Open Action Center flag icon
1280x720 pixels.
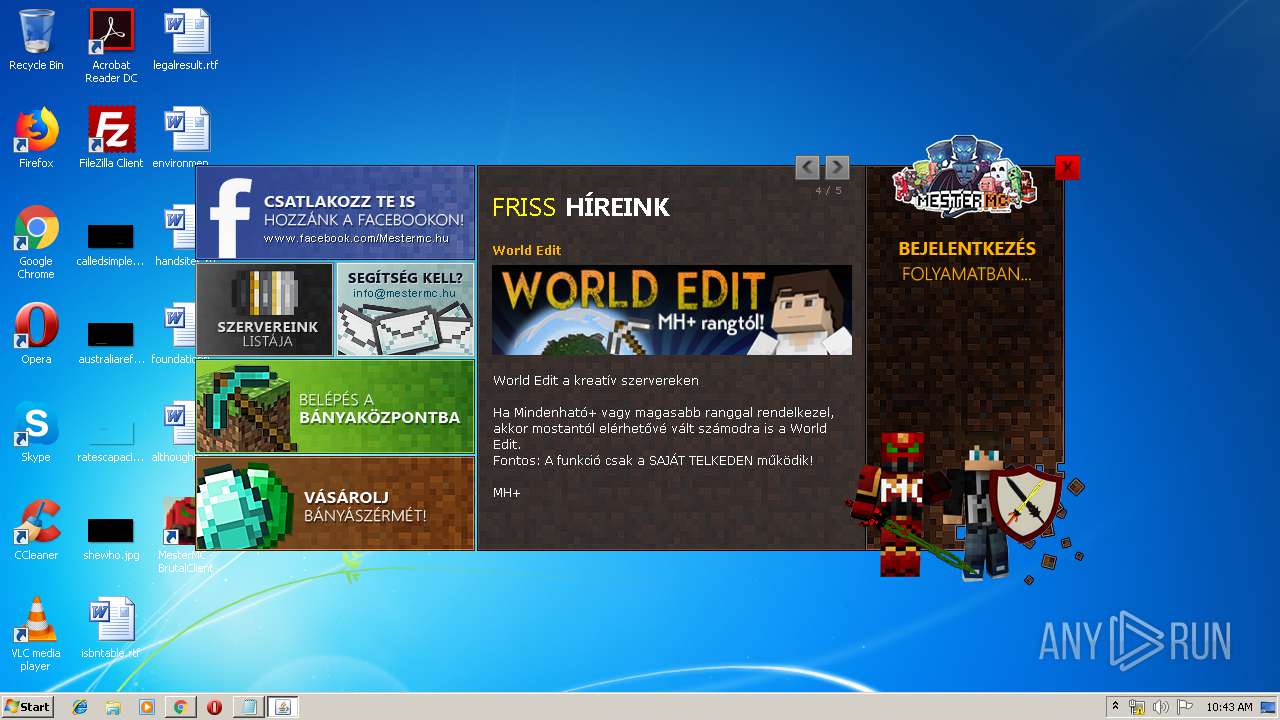click(x=1184, y=707)
